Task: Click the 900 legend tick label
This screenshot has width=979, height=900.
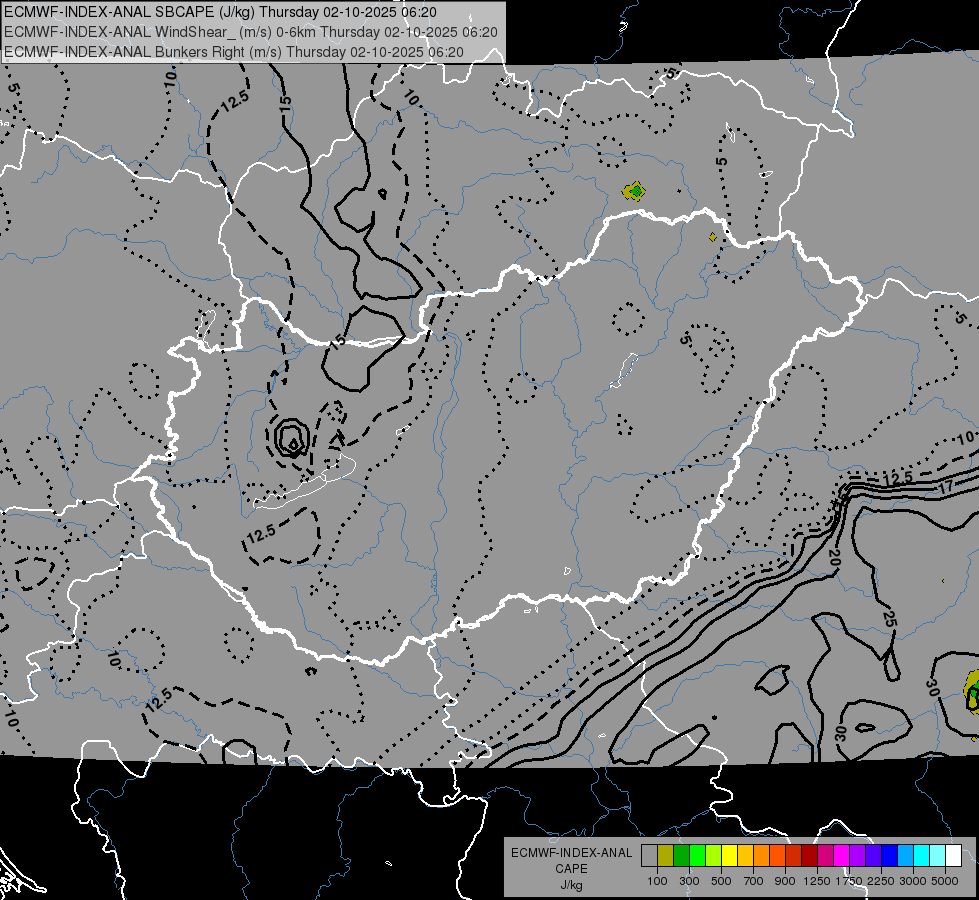Action: 785,881
